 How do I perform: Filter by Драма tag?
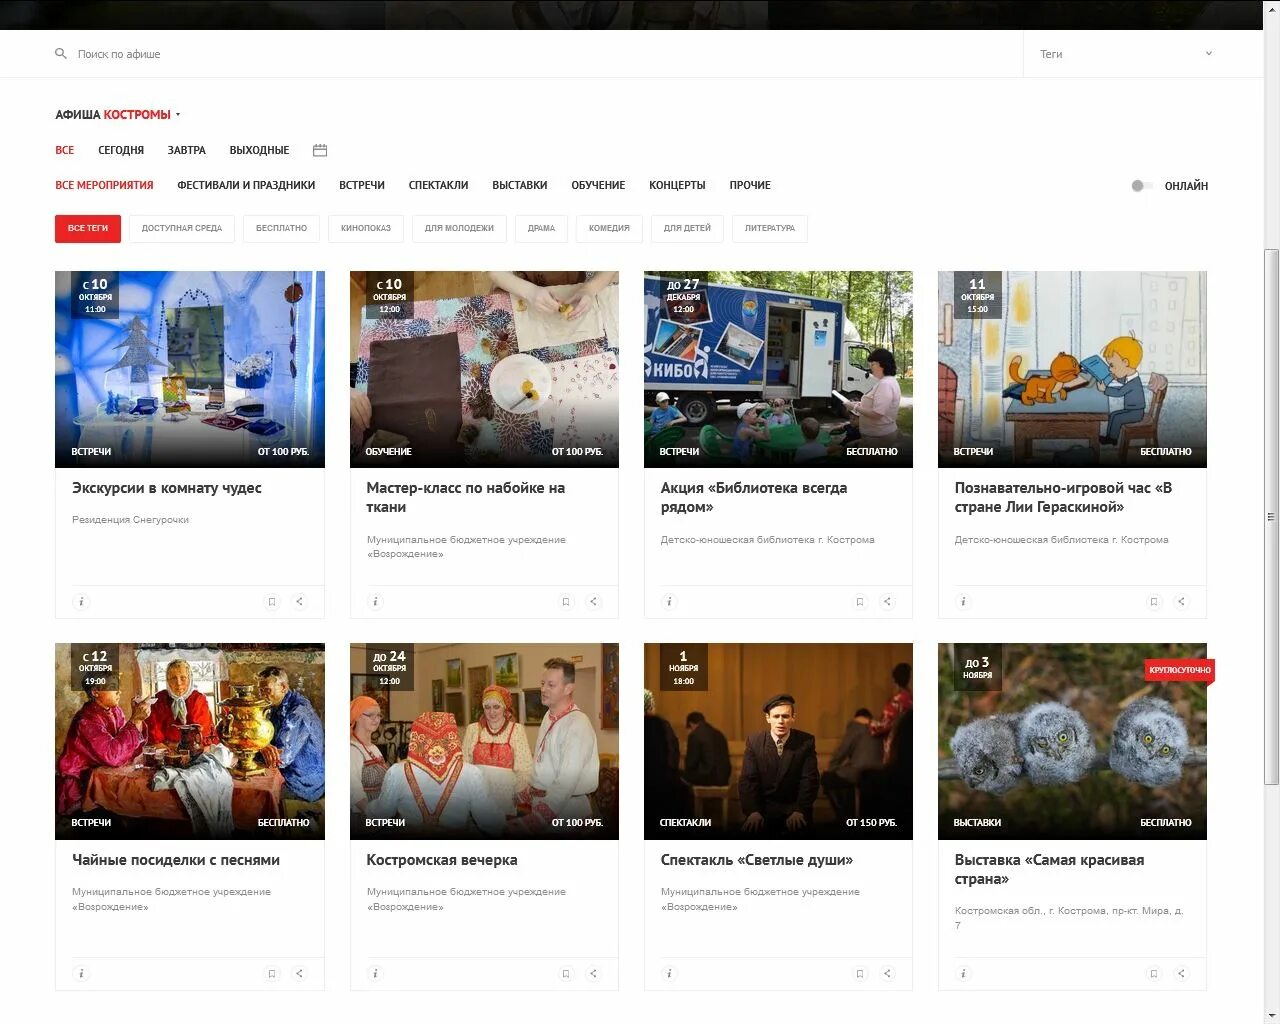click(541, 228)
